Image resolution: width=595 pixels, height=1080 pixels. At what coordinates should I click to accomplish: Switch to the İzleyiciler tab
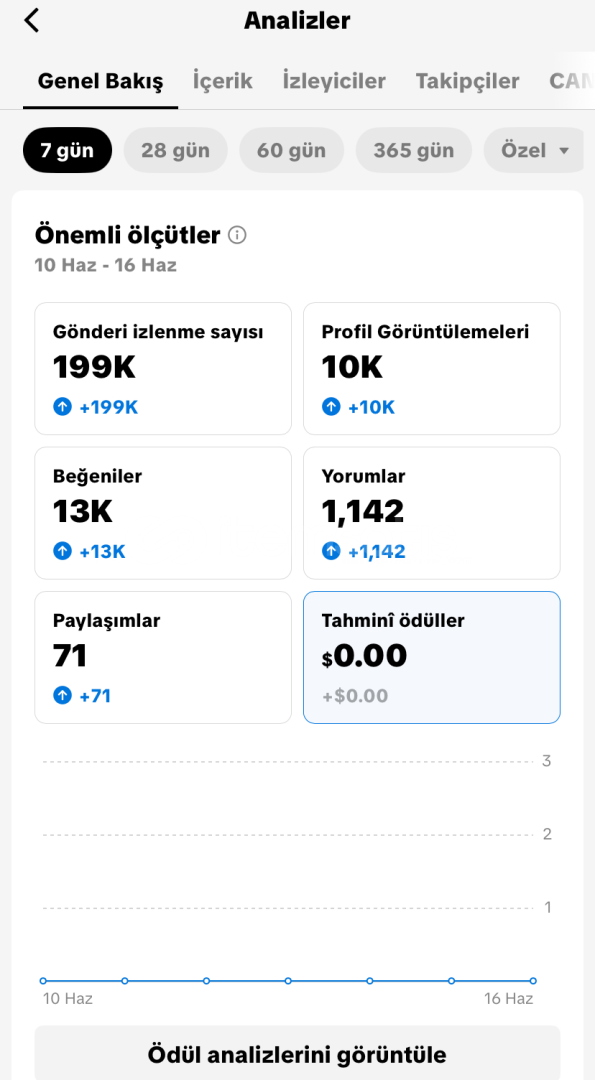[x=334, y=81]
